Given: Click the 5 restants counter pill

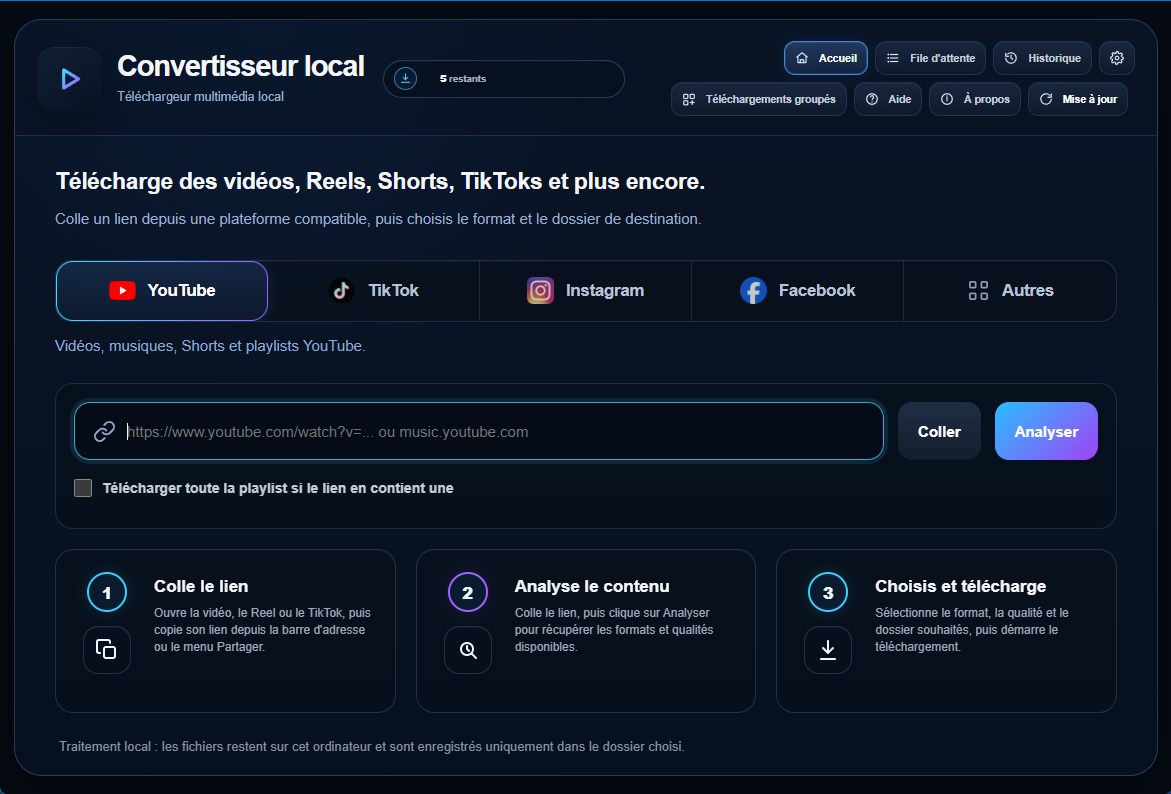Looking at the screenshot, I should tap(504, 78).
